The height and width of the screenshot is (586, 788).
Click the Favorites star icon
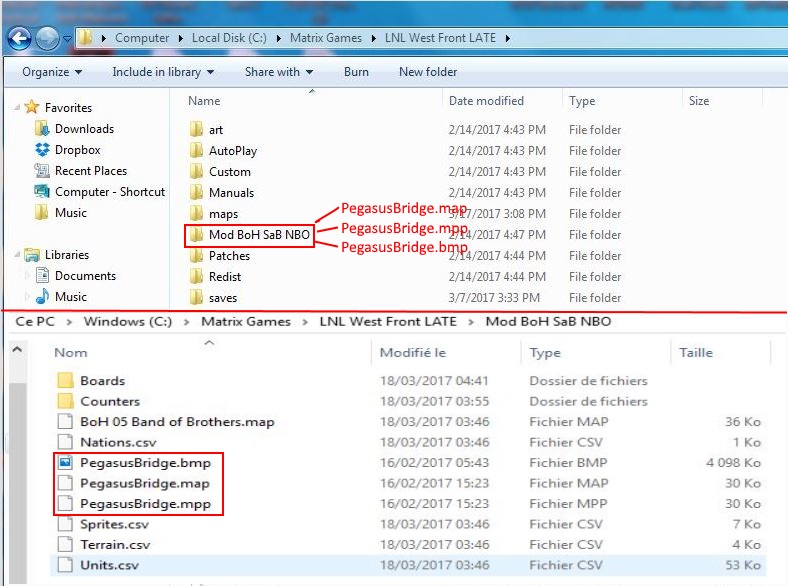[31, 107]
